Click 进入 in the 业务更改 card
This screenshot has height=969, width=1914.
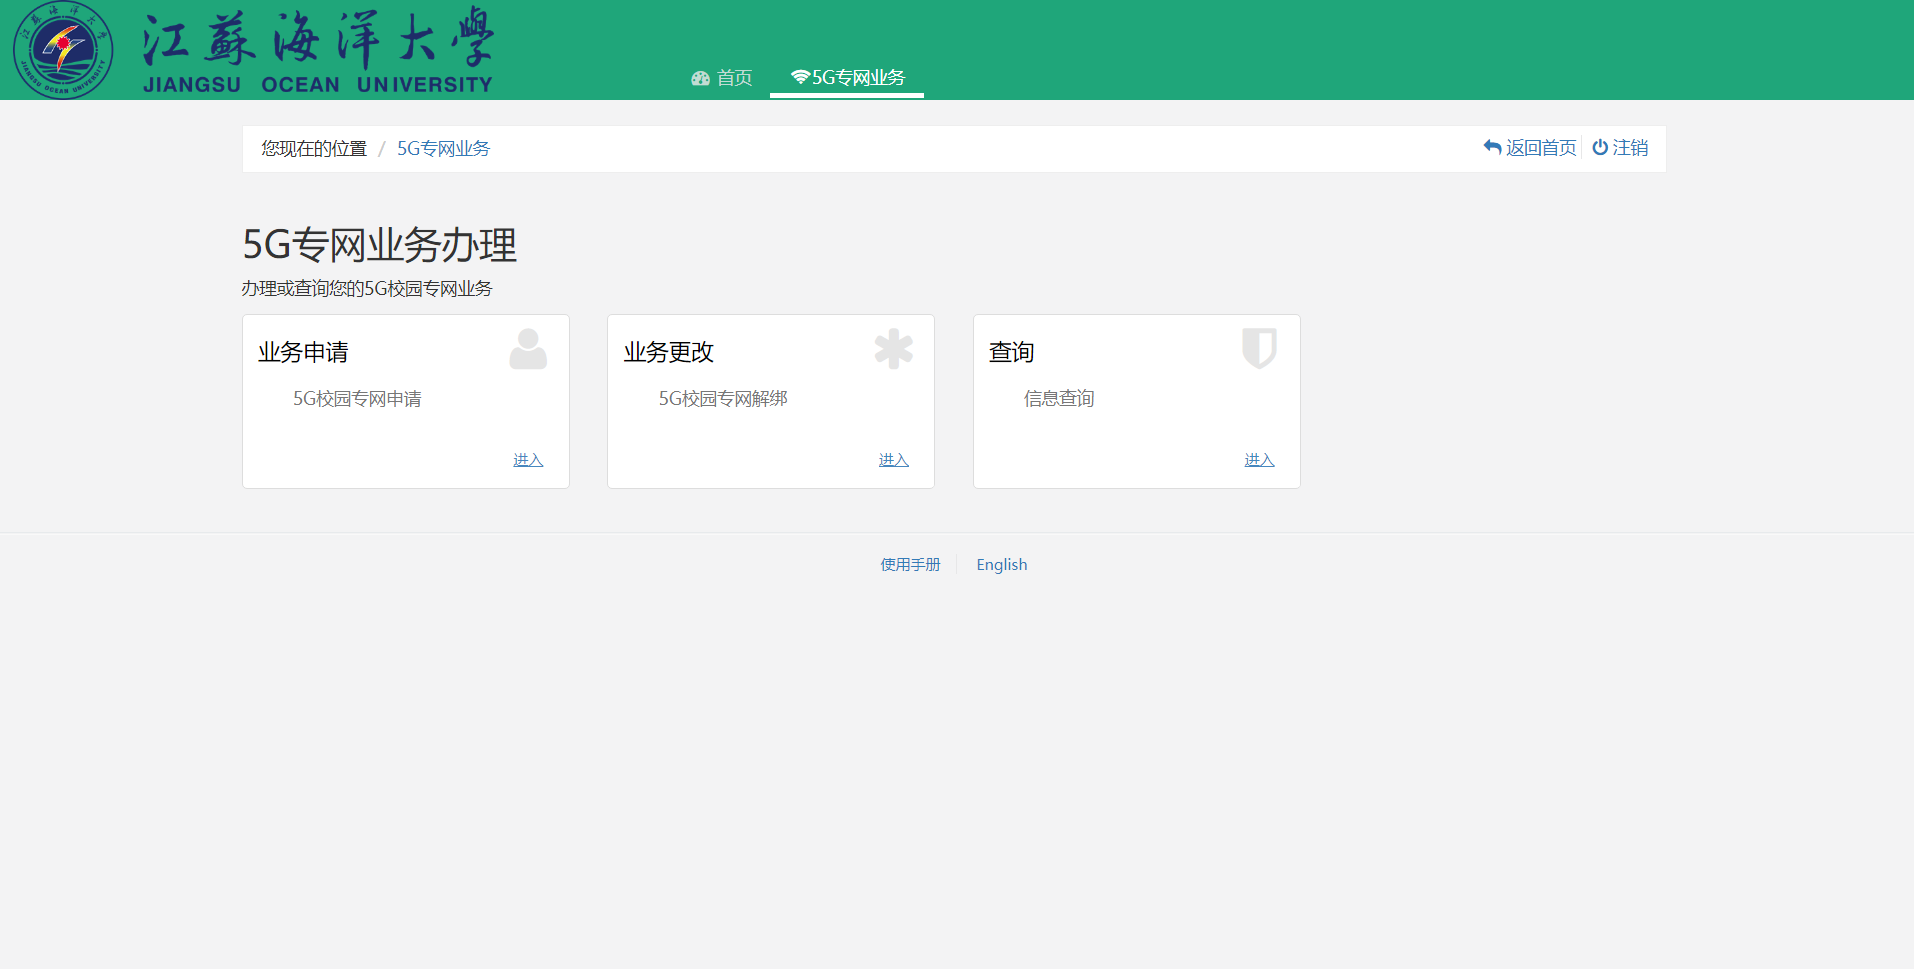[x=893, y=460]
